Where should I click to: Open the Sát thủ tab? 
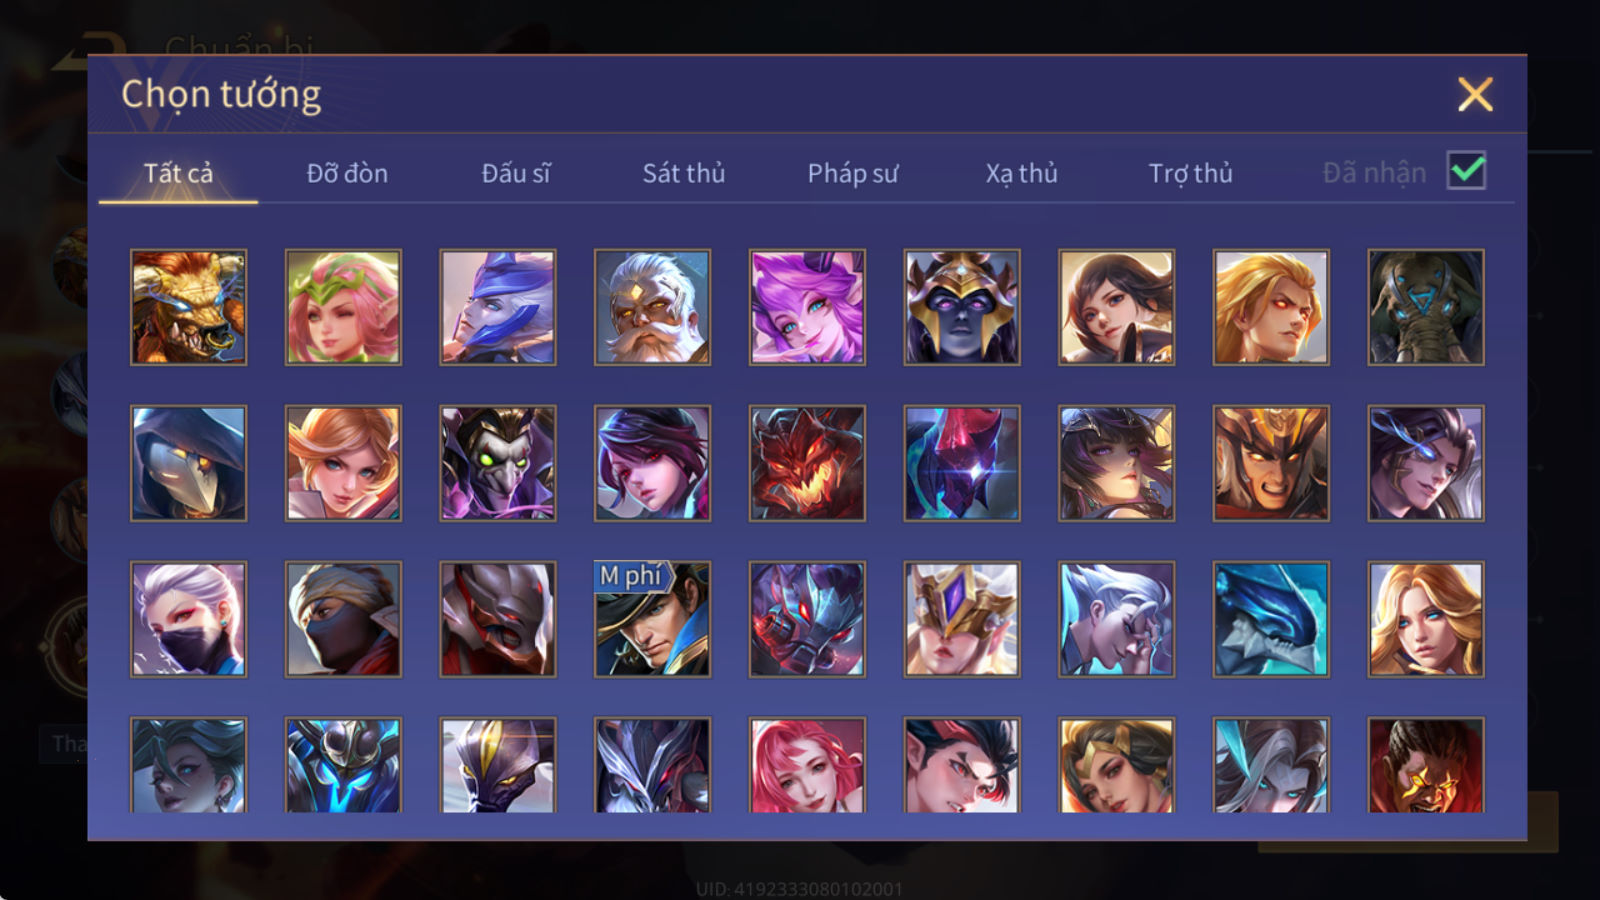pyautogui.click(x=684, y=173)
